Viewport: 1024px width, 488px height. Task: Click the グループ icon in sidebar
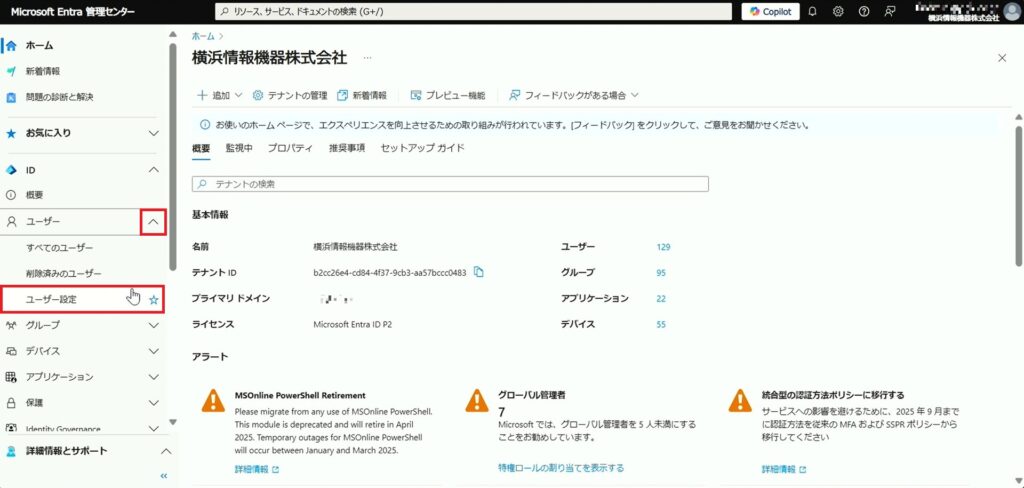tap(10, 325)
